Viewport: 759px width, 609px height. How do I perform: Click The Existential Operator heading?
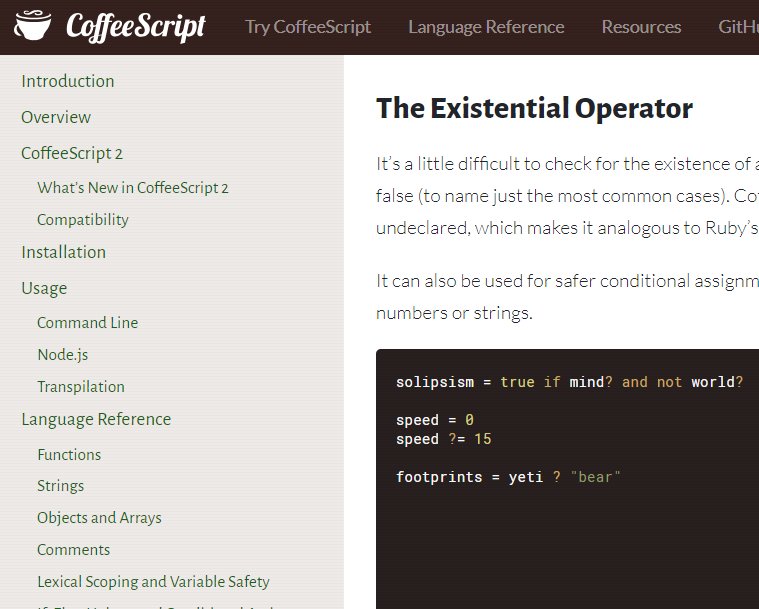coord(534,107)
